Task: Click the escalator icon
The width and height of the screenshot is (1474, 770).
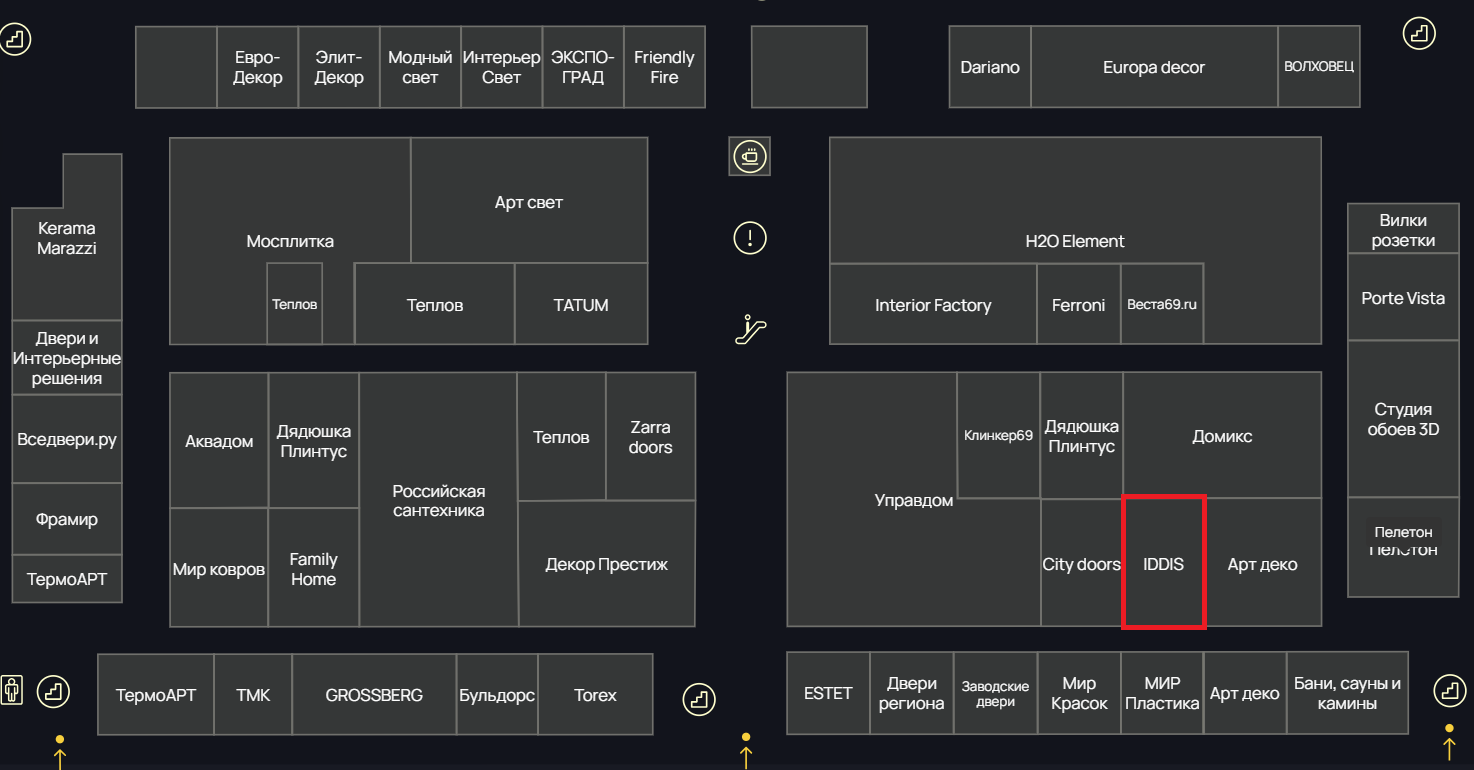Action: pos(750,329)
